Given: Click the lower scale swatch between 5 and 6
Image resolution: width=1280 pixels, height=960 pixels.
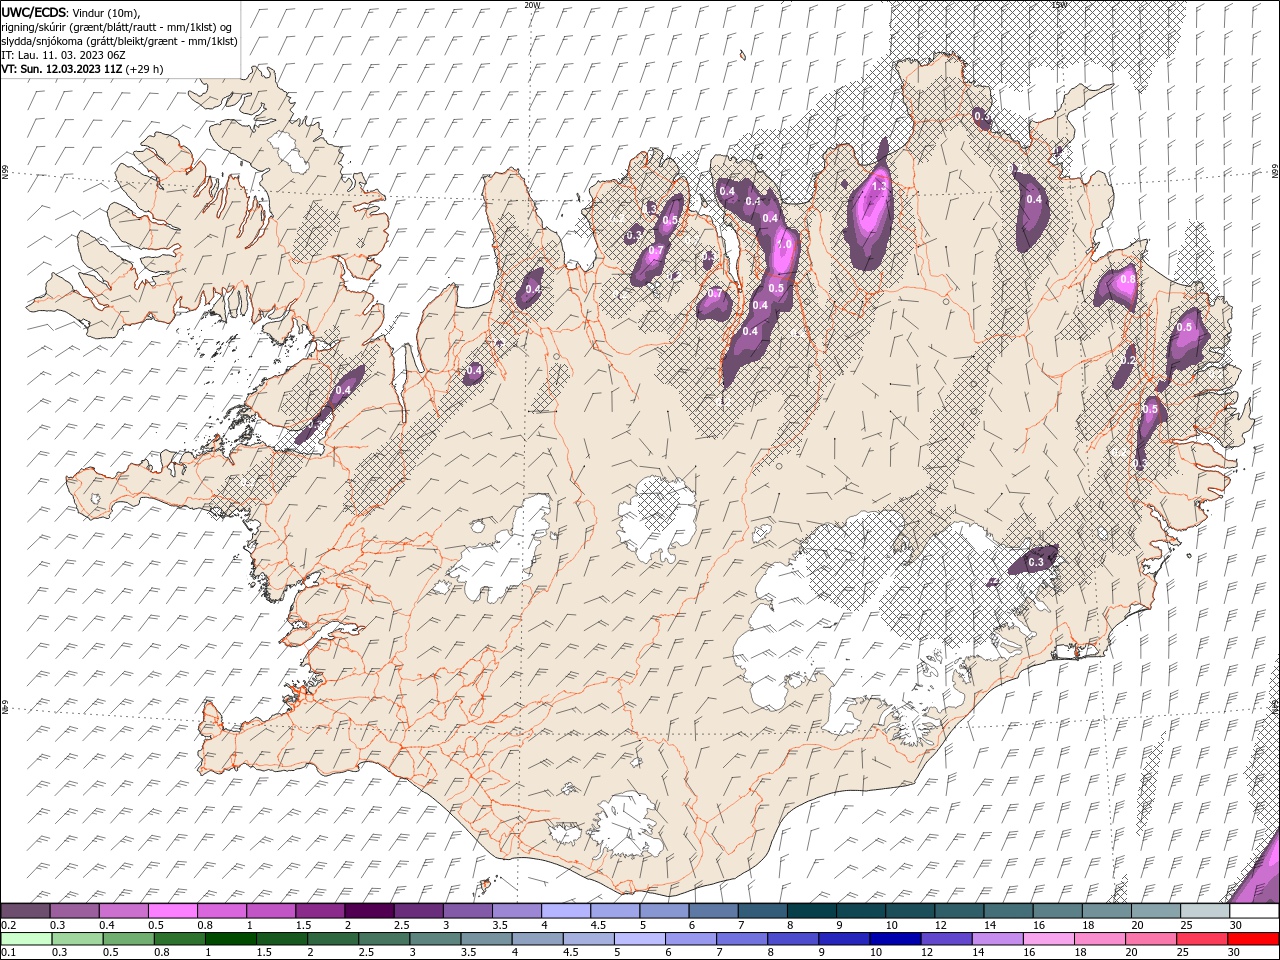Looking at the screenshot, I should tap(639, 939).
